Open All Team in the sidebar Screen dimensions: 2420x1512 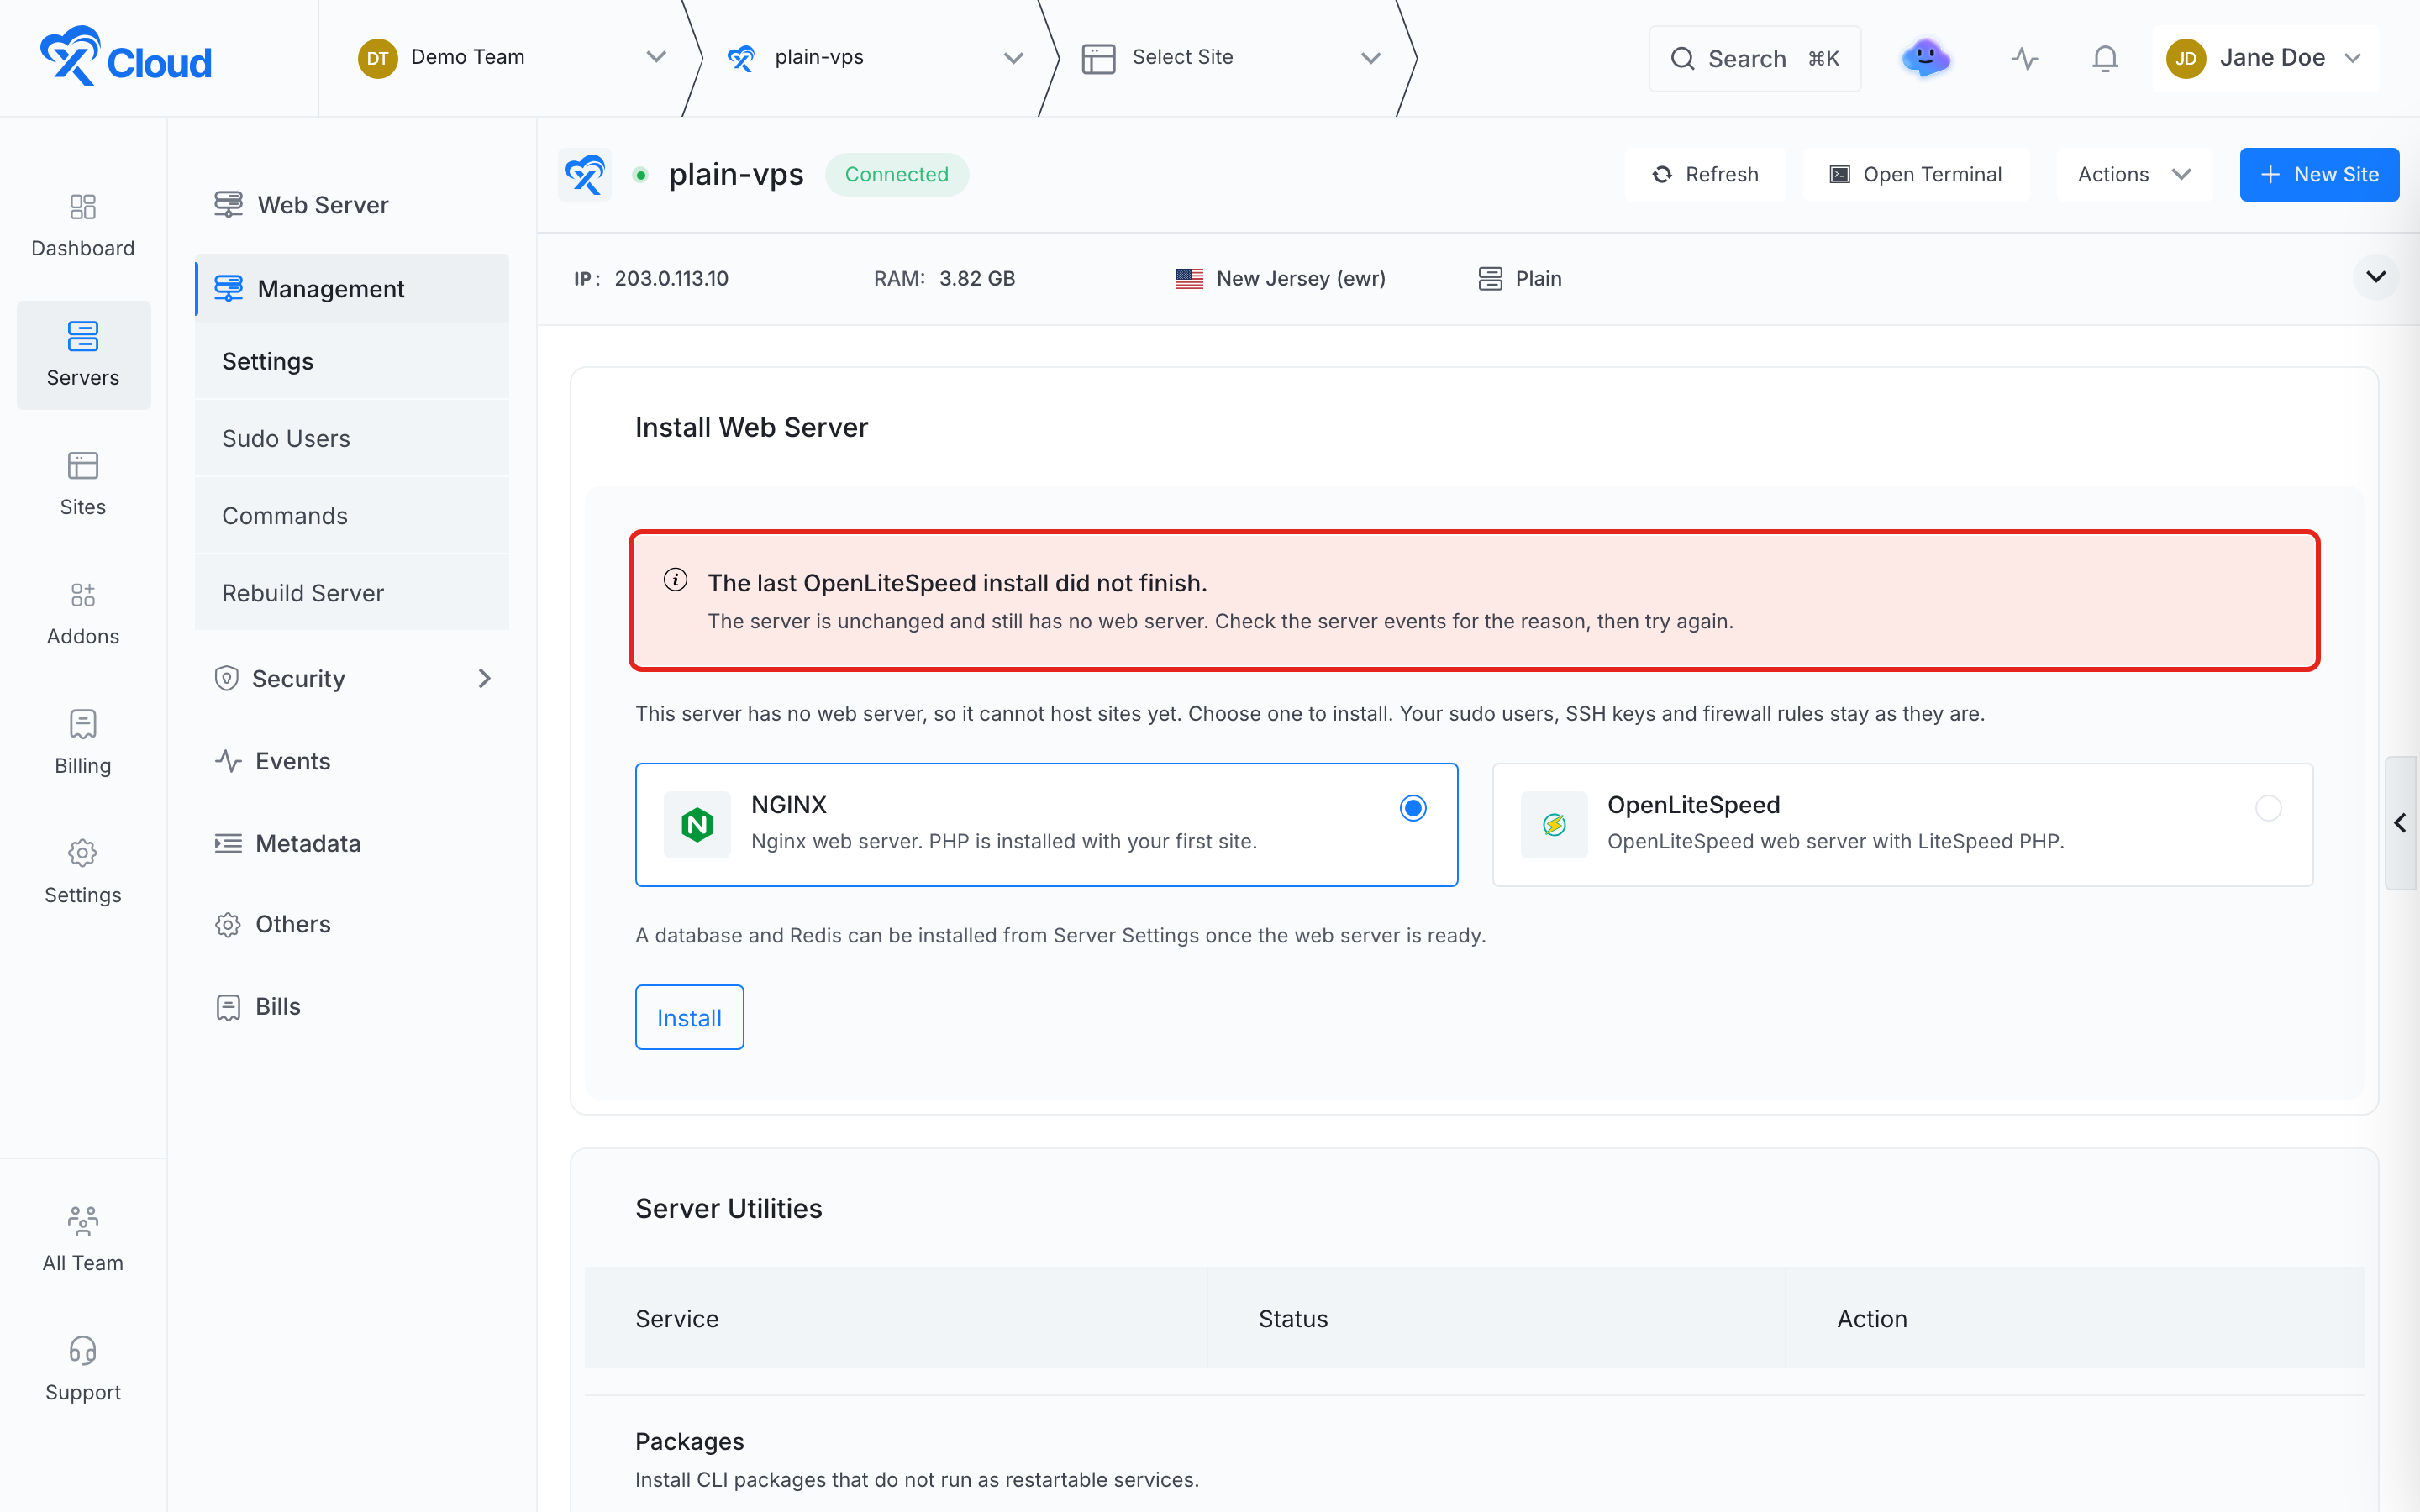[83, 1240]
